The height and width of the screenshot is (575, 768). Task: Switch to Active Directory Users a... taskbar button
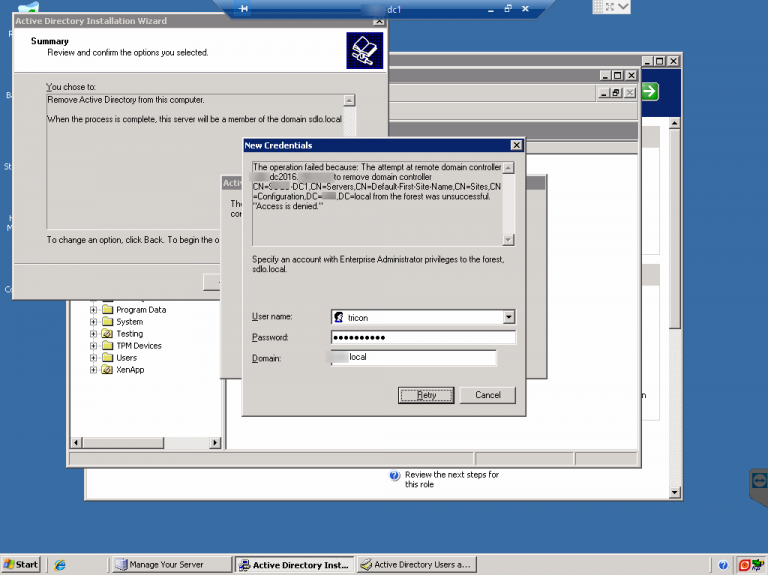tap(417, 565)
